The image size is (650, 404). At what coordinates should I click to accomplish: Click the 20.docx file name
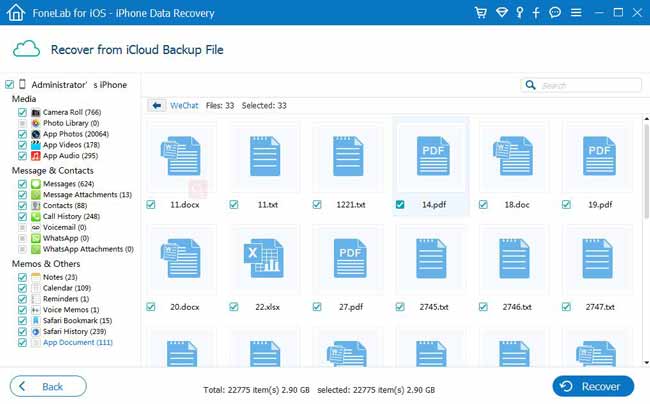point(184,307)
